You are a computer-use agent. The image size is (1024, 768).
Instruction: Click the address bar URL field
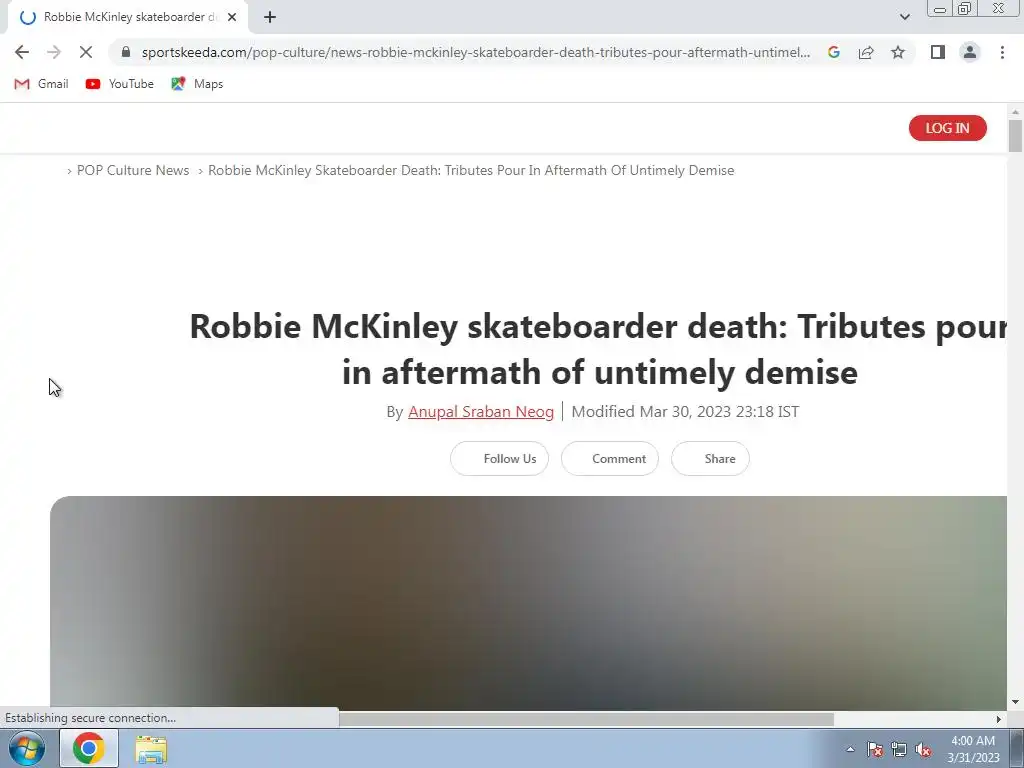[x=475, y=52]
